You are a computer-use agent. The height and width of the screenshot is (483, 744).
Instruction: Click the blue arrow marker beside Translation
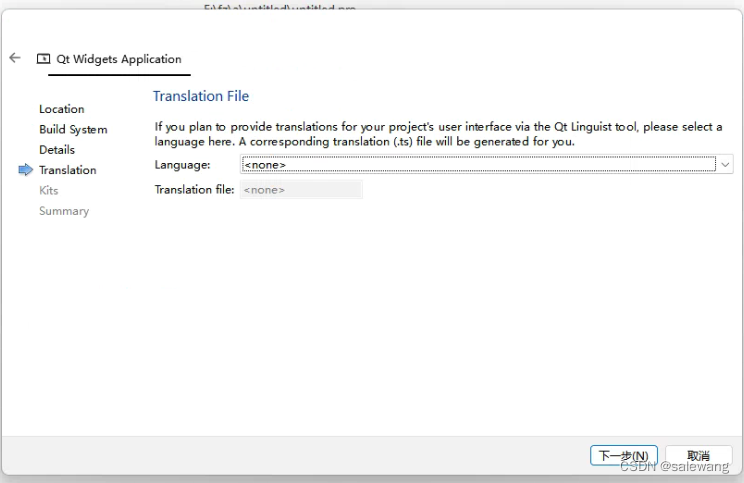click(26, 170)
